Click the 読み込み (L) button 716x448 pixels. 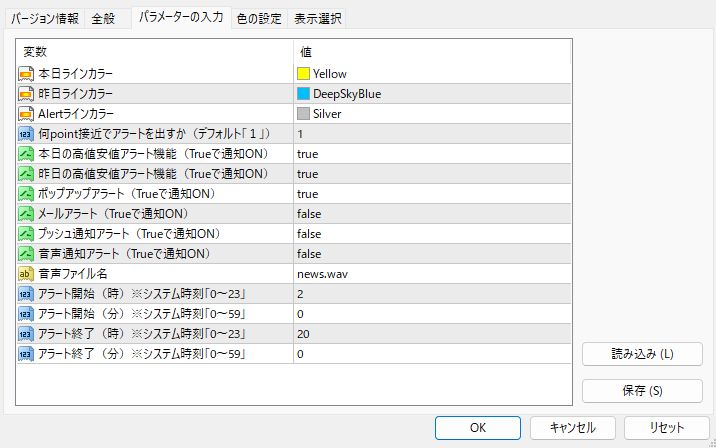tap(642, 354)
